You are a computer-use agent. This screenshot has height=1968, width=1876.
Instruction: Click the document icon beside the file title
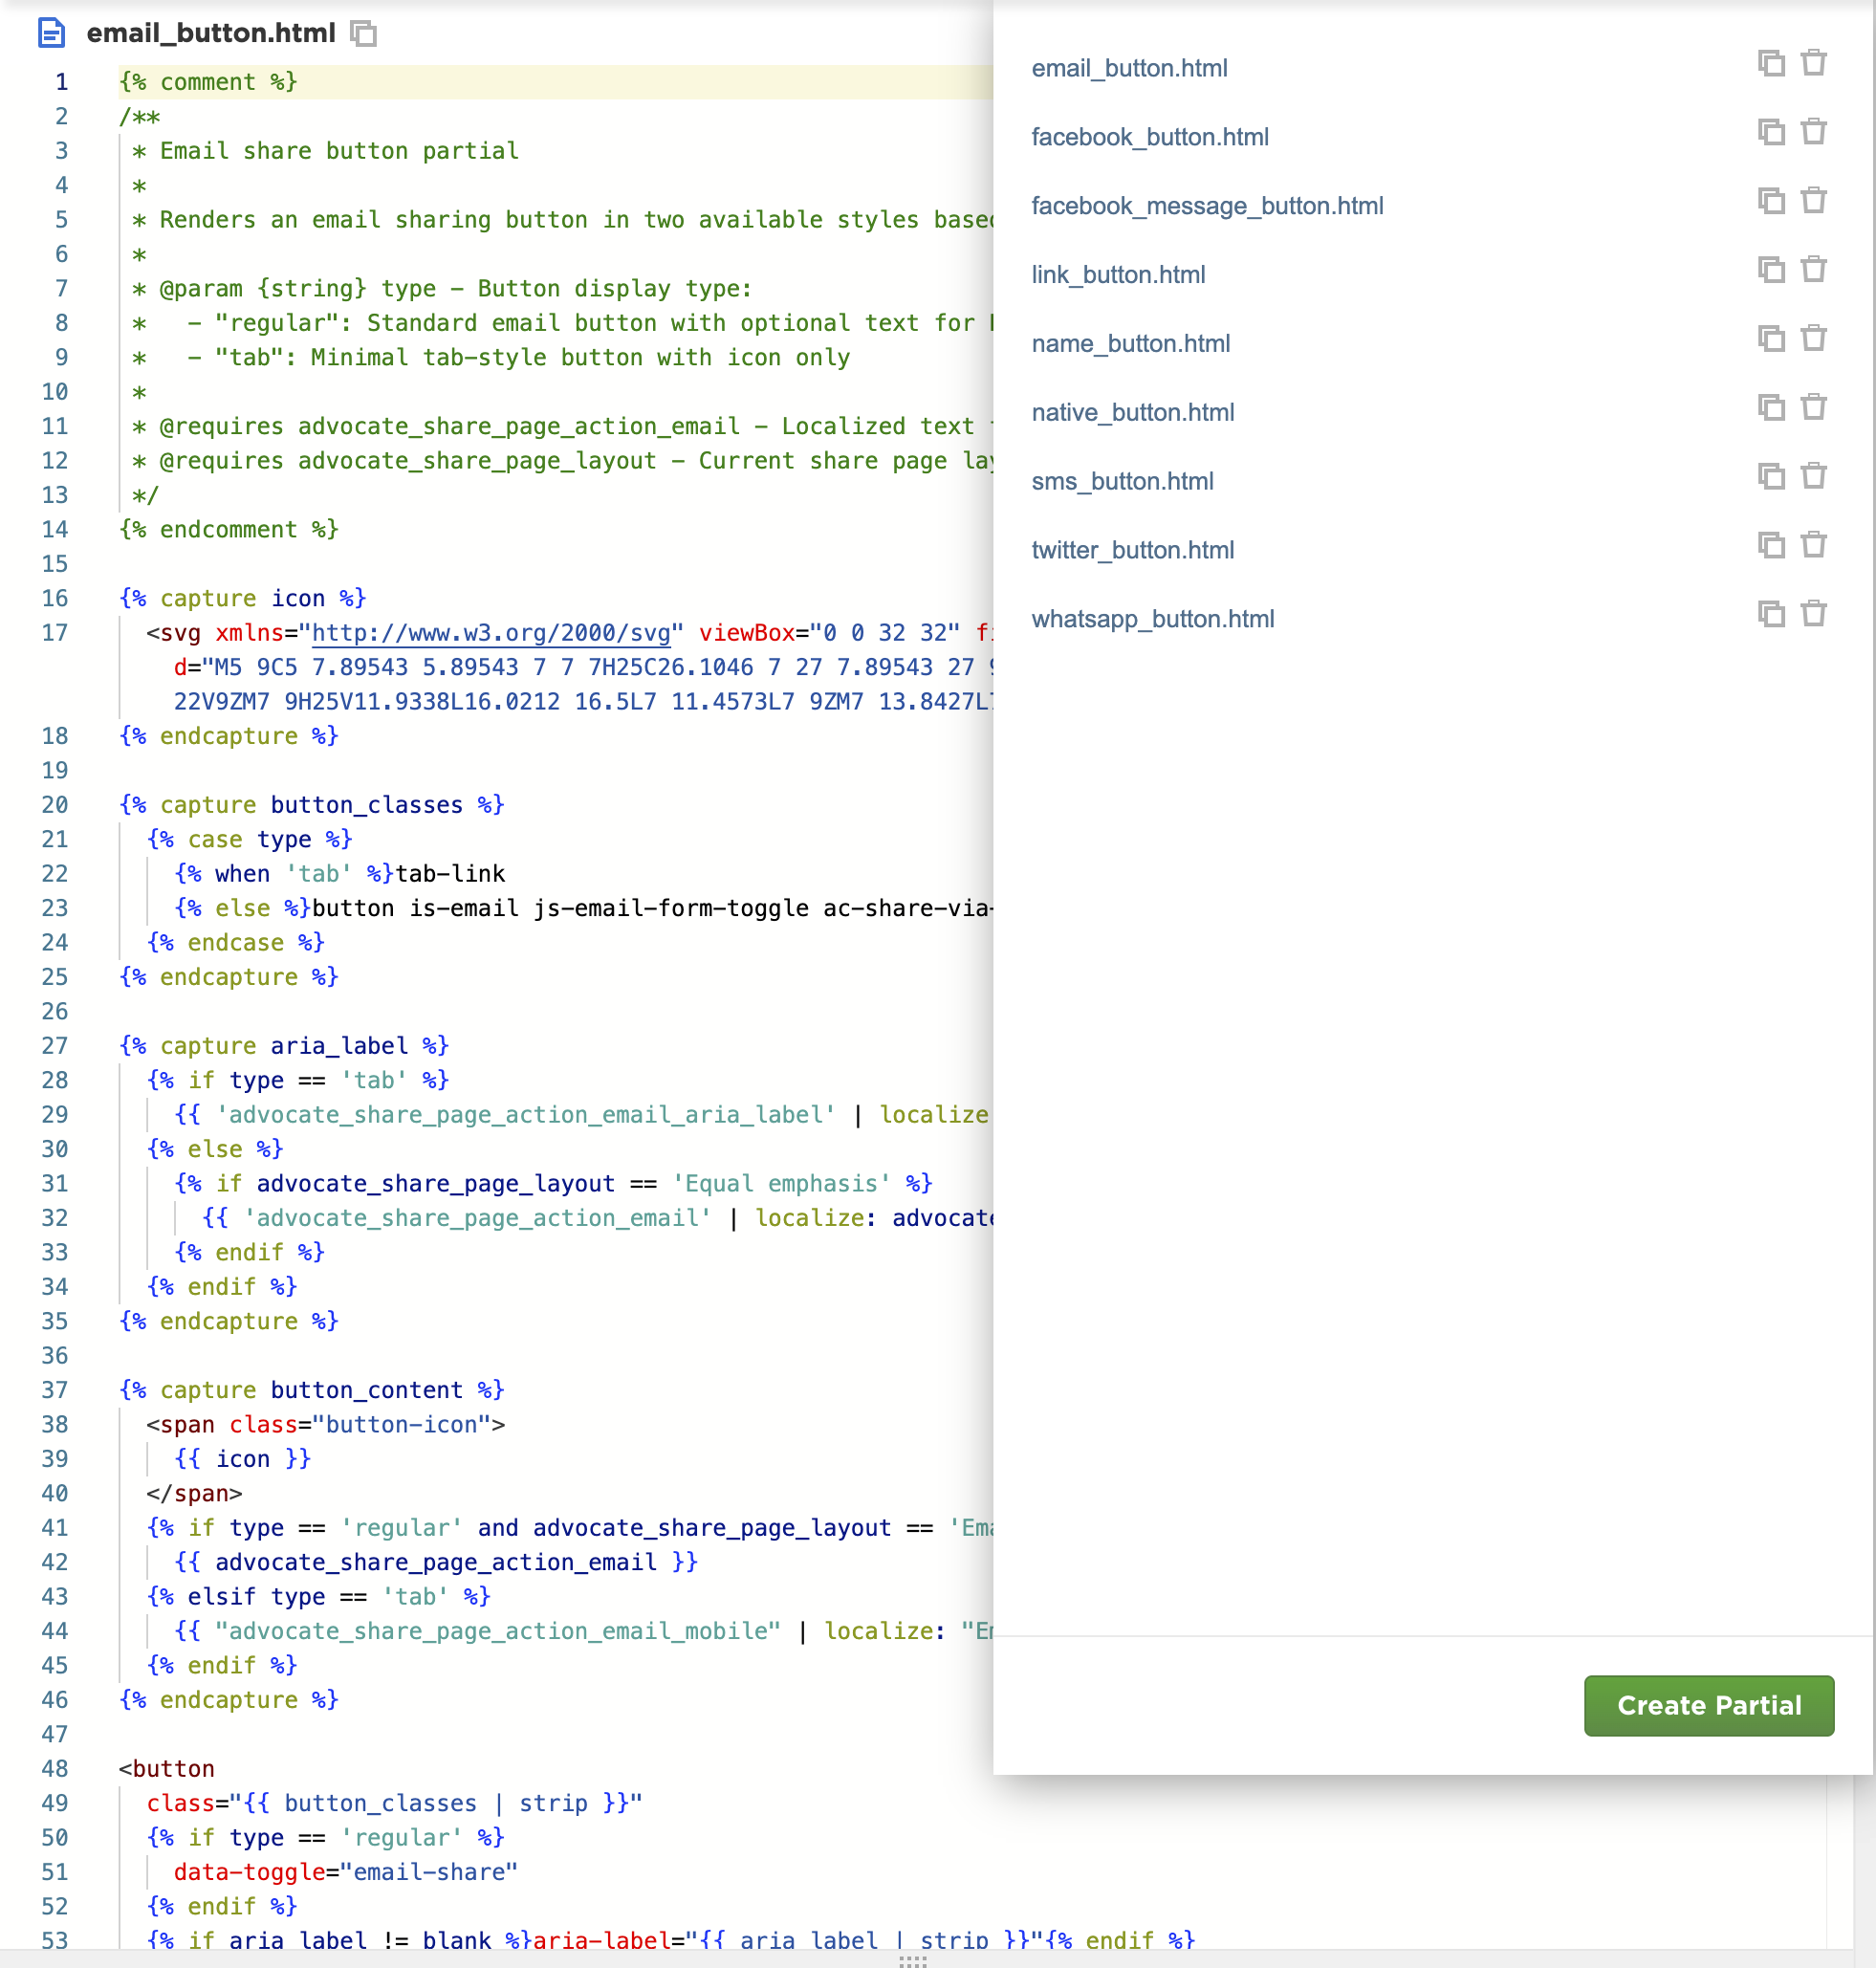(x=51, y=34)
